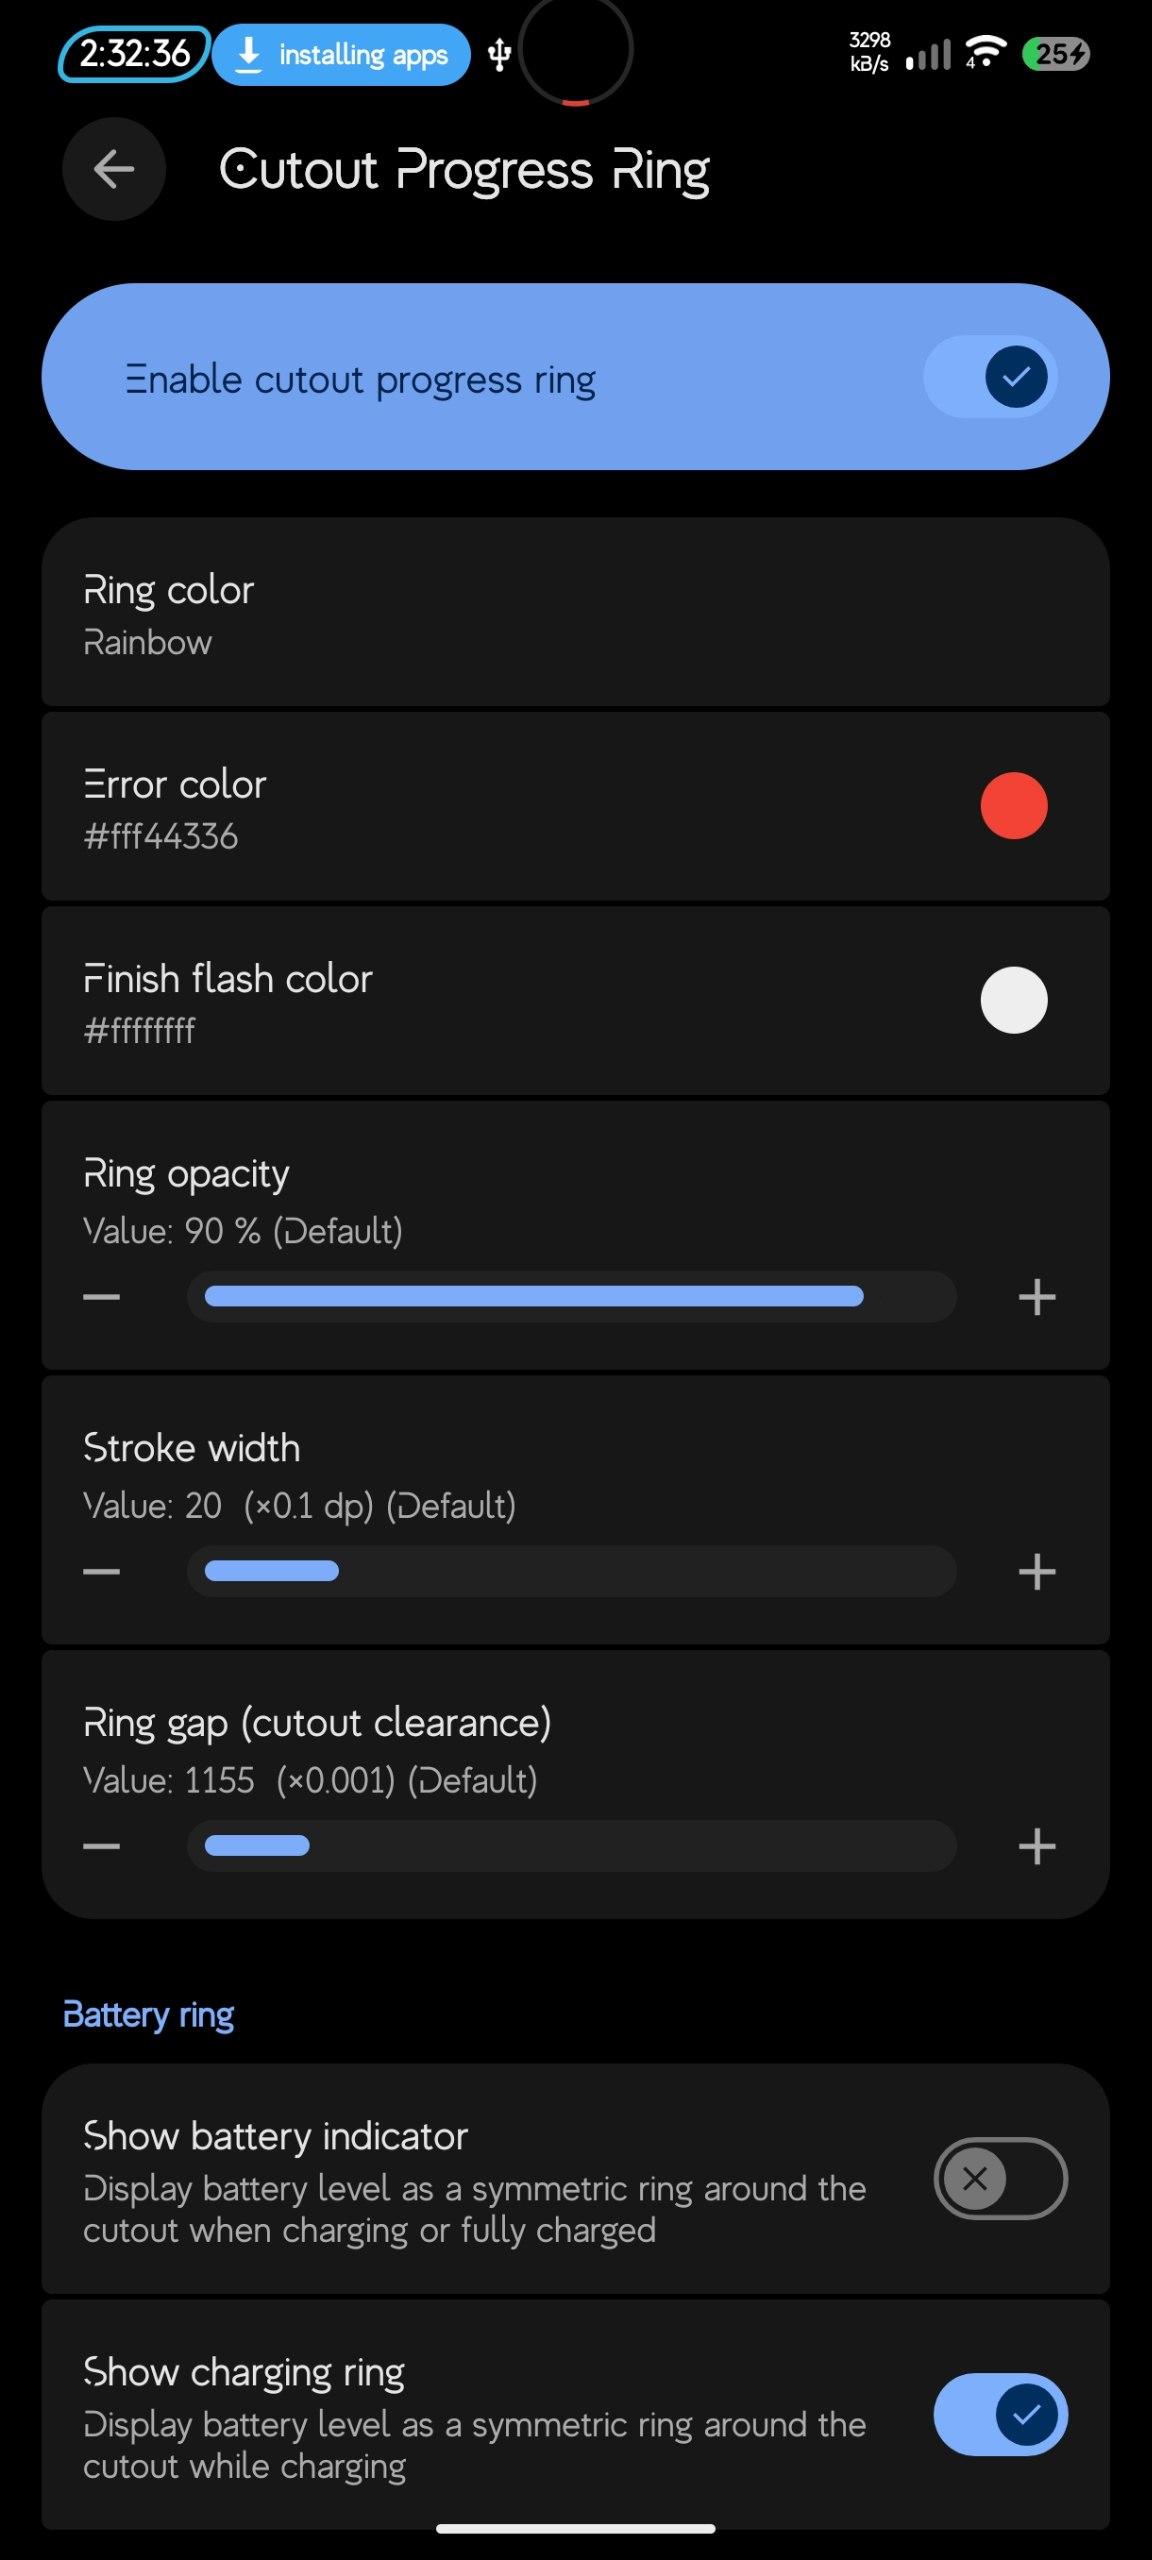The width and height of the screenshot is (1152, 2560).
Task: Open Error color picker row
Action: [x=576, y=806]
